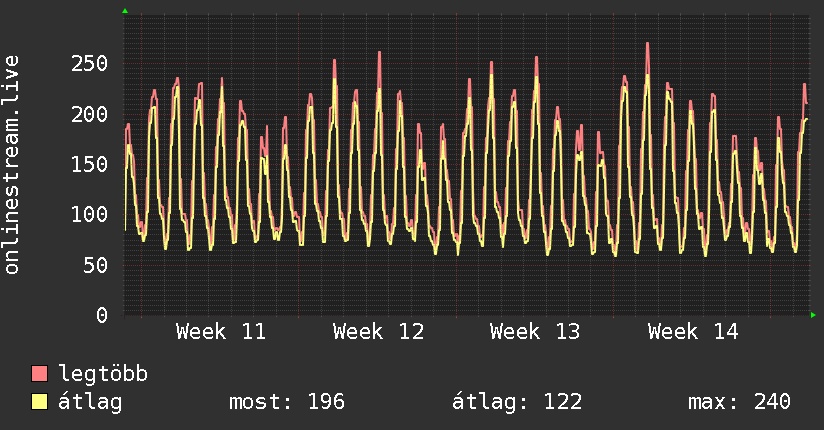Click the átlag legend label beside the yellow swatch
This screenshot has width=824, height=430.
coord(90,402)
